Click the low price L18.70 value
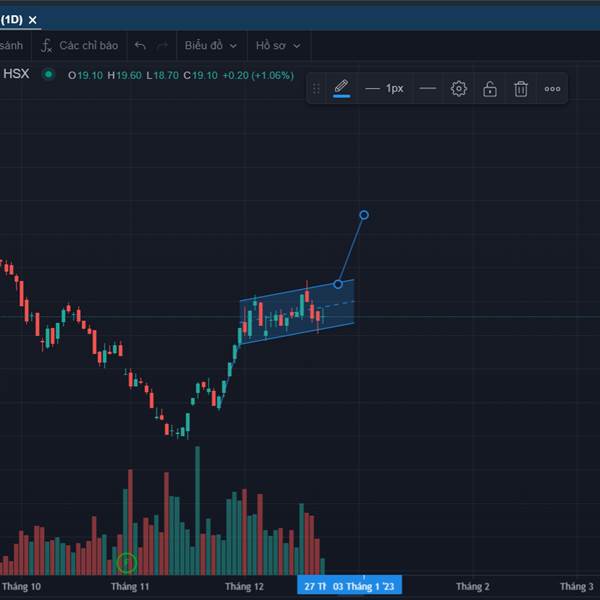Viewport: 600px width, 600px height. click(163, 75)
